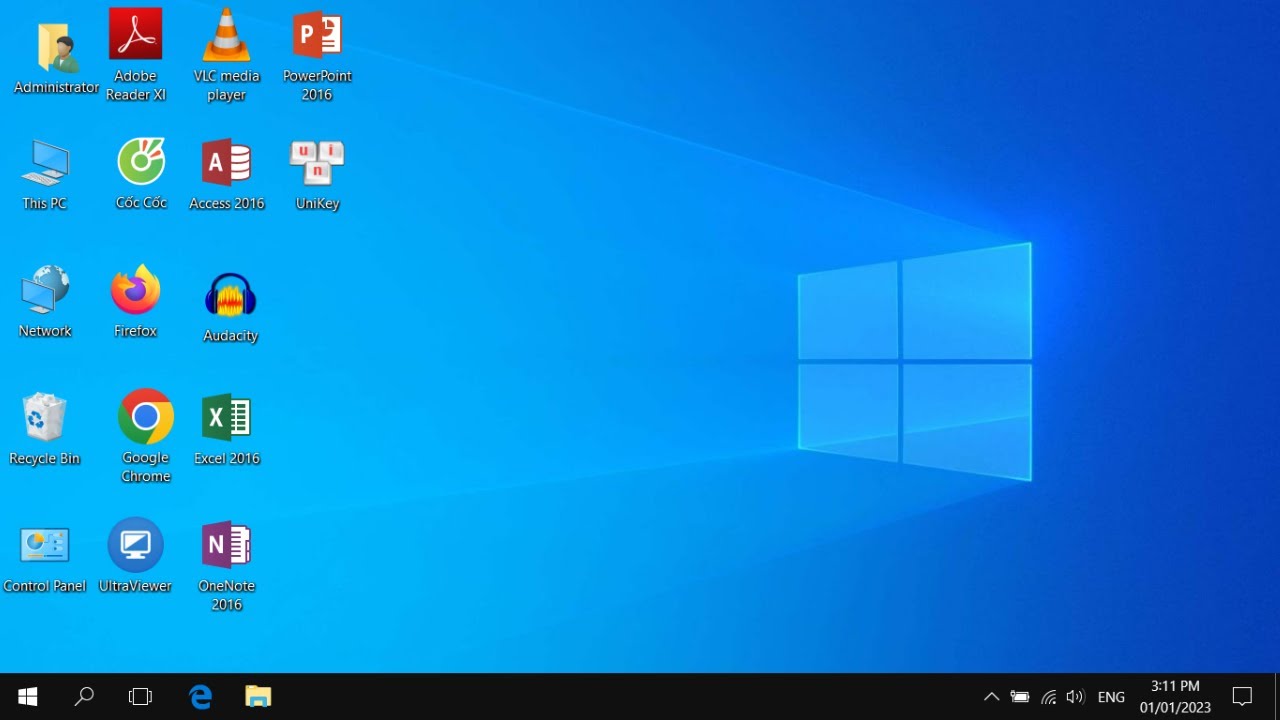Open File Explorer from the taskbar
The image size is (1280, 720).
click(258, 697)
